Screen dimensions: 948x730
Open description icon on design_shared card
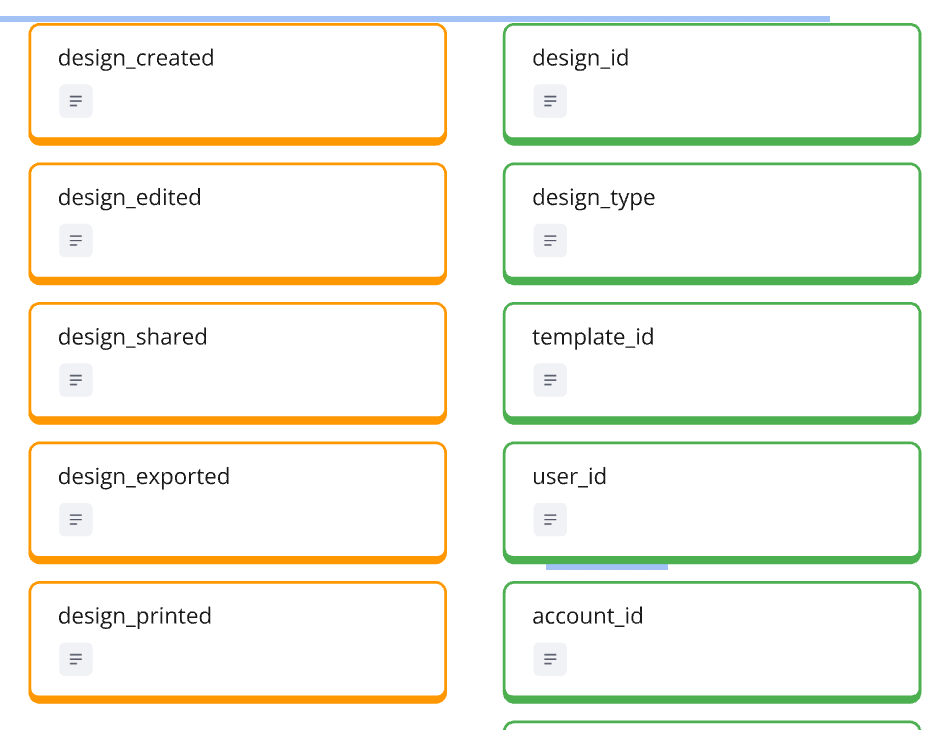click(76, 380)
